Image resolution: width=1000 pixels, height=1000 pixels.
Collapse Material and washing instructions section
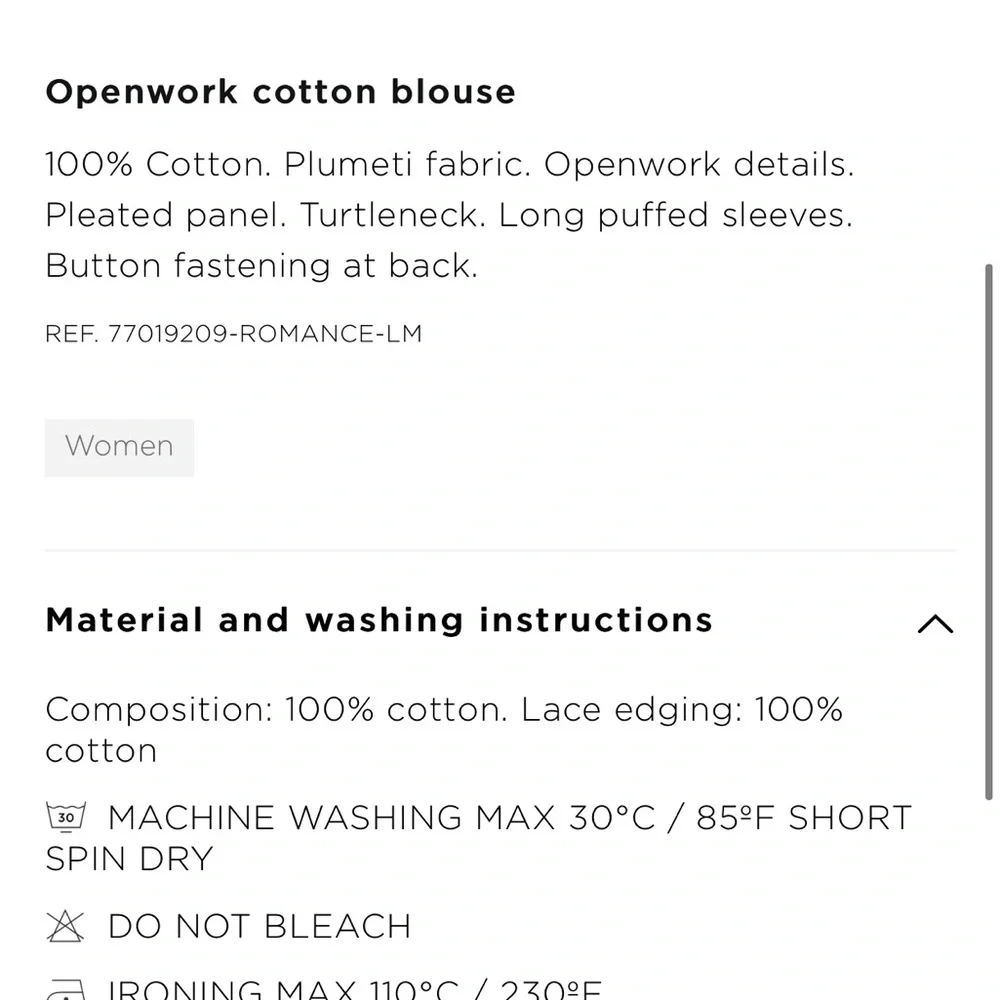click(935, 624)
